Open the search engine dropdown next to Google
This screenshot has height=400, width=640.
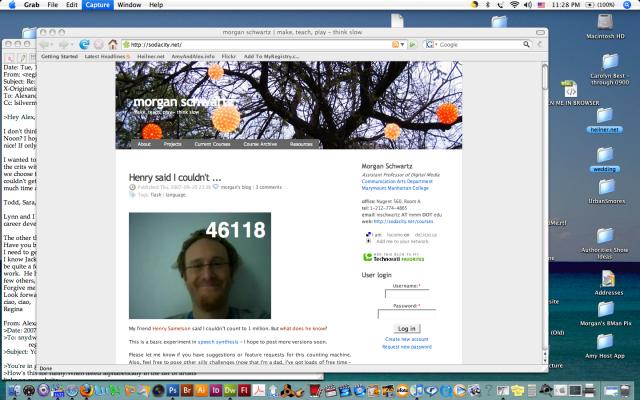[x=436, y=44]
